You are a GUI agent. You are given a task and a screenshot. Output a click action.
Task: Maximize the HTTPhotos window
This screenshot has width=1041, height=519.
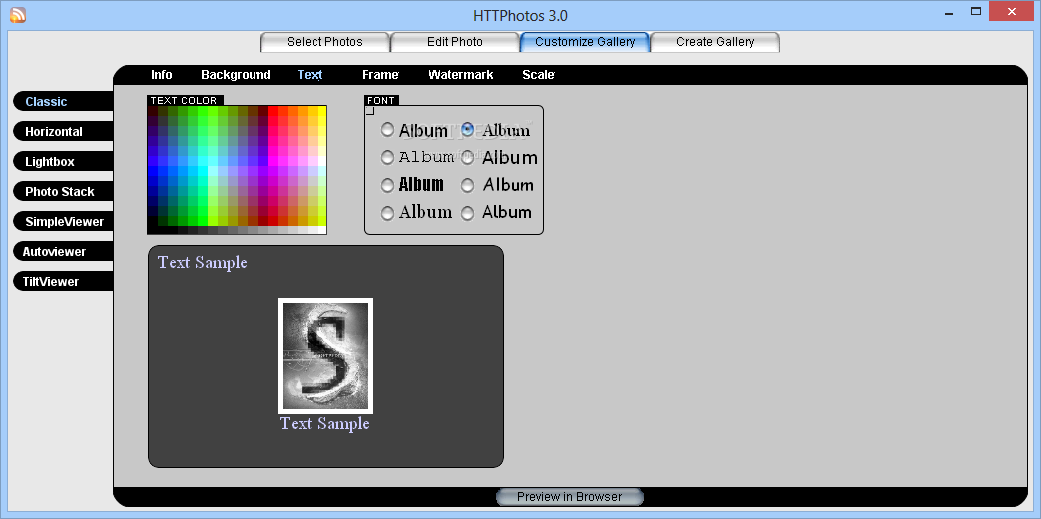click(976, 11)
